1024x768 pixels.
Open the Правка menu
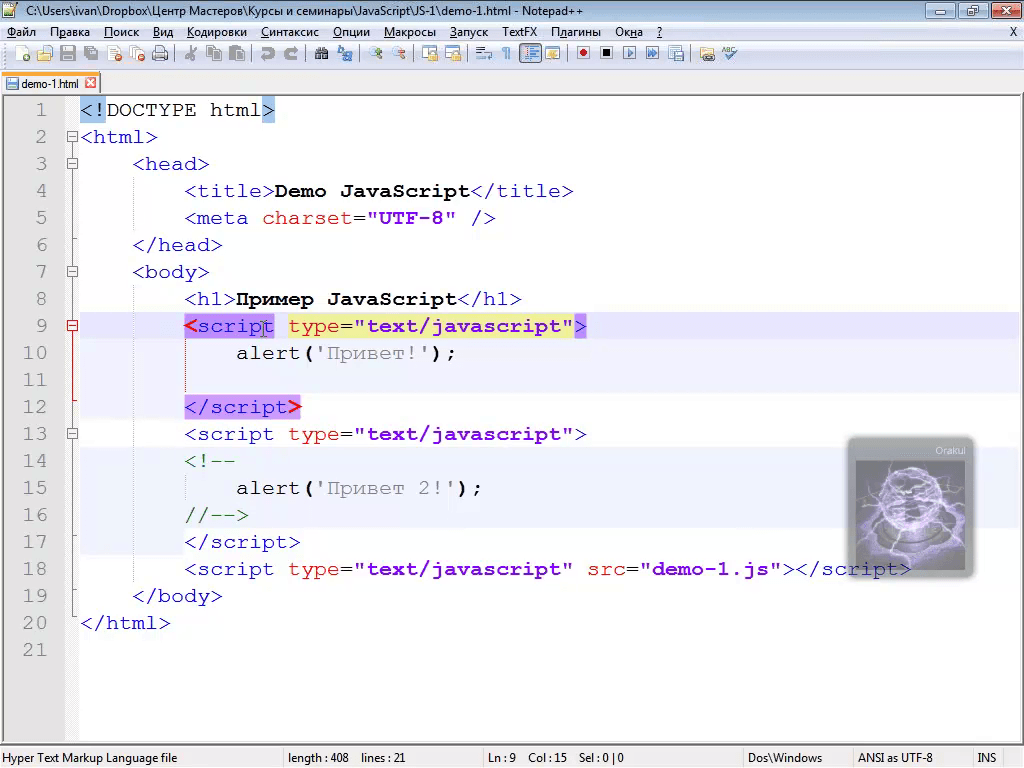click(70, 32)
